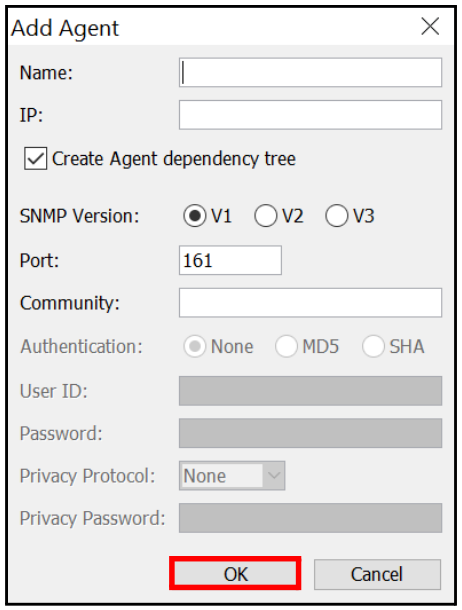This screenshot has width=462, height=610.
Task: Uncheck Create Agent dependency tree checkbox
Action: click(35, 158)
